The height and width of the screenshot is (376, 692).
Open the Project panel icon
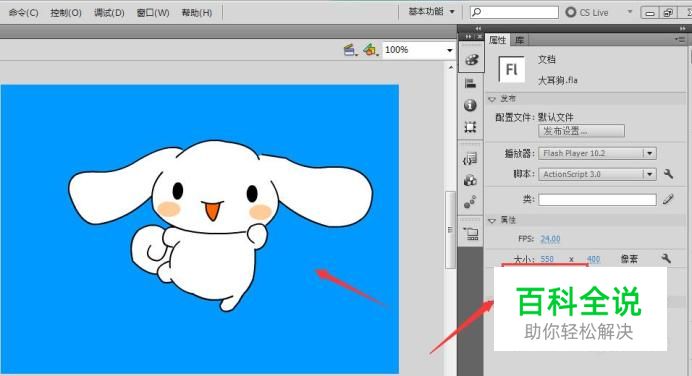click(x=471, y=233)
